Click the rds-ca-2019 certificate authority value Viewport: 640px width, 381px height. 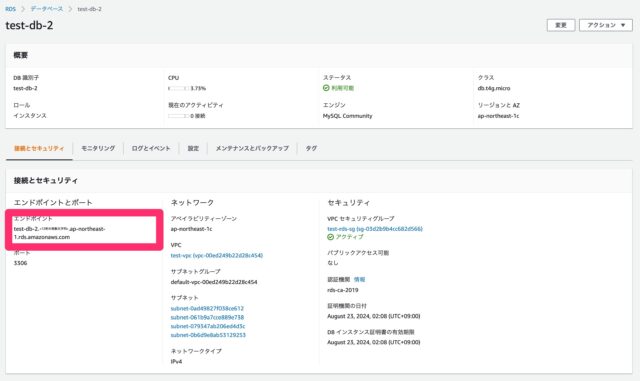point(343,290)
